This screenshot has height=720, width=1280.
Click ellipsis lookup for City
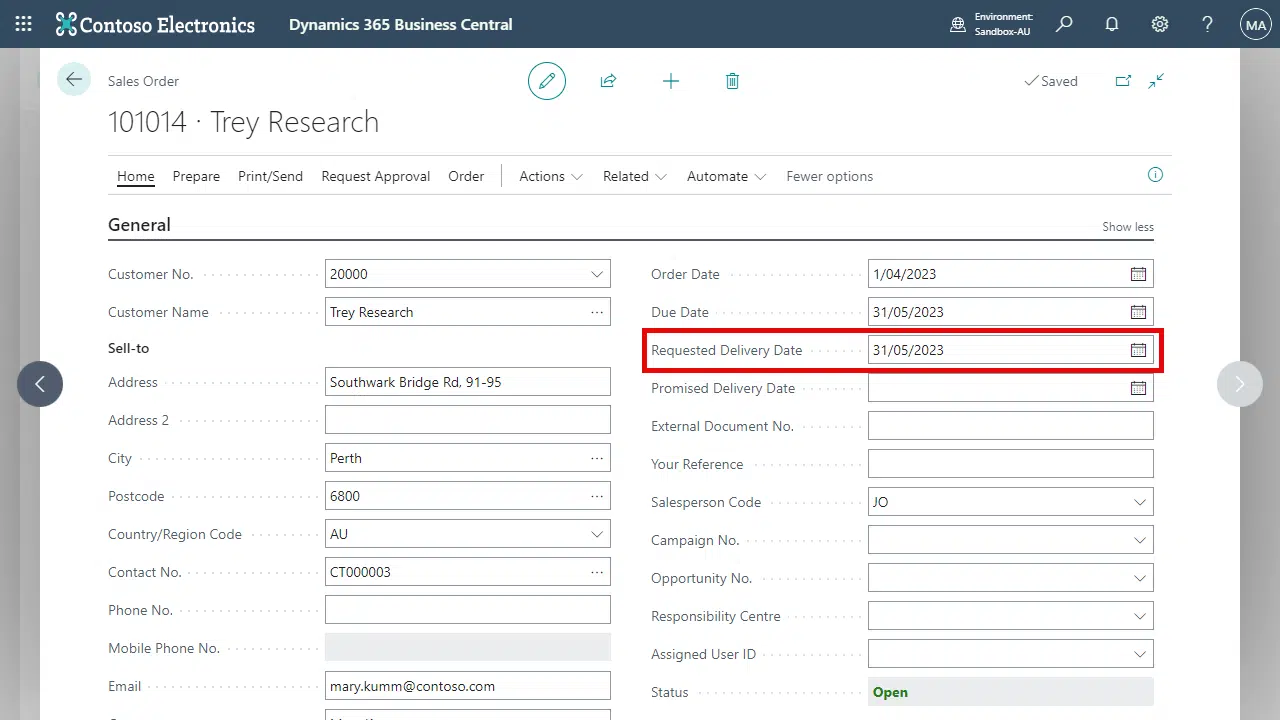point(597,458)
